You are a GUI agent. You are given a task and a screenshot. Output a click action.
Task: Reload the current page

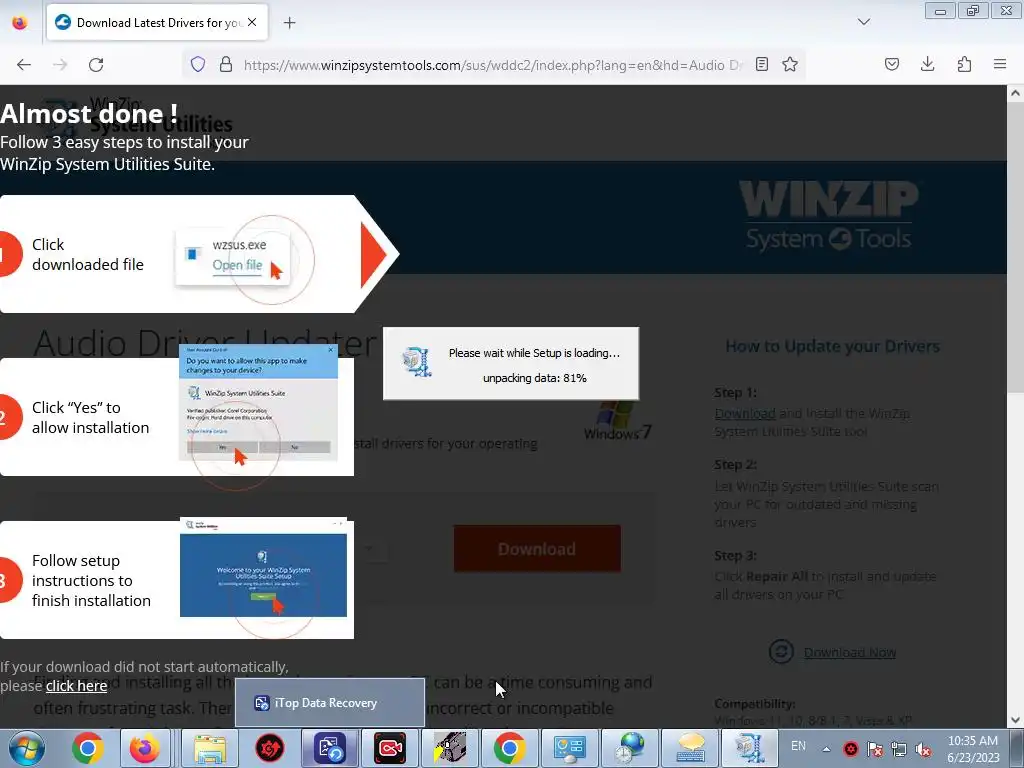(96, 65)
